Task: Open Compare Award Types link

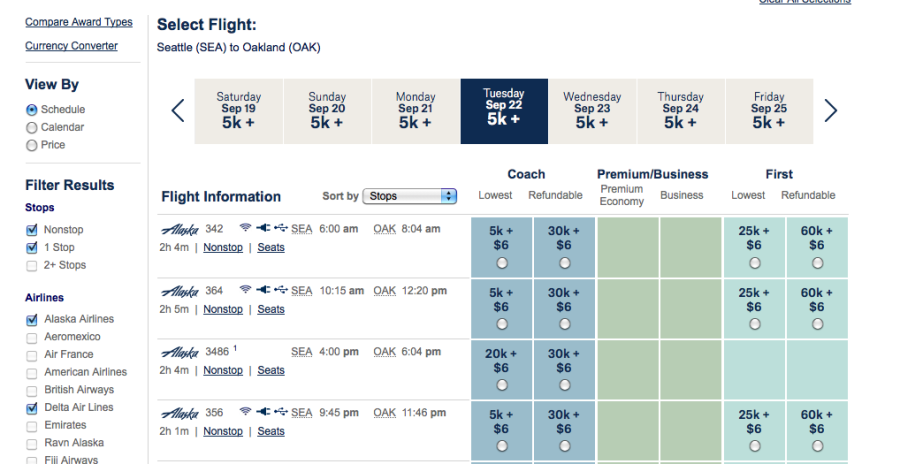Action: coord(78,22)
